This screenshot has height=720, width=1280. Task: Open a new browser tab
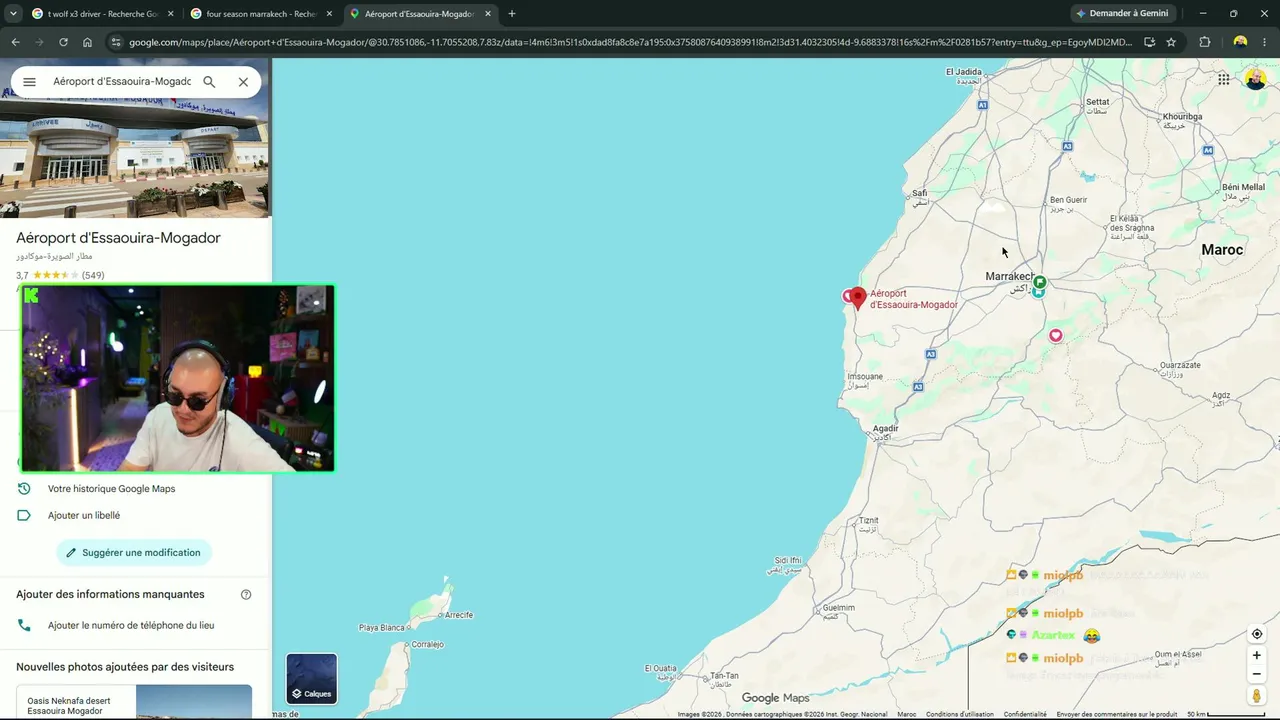[512, 14]
